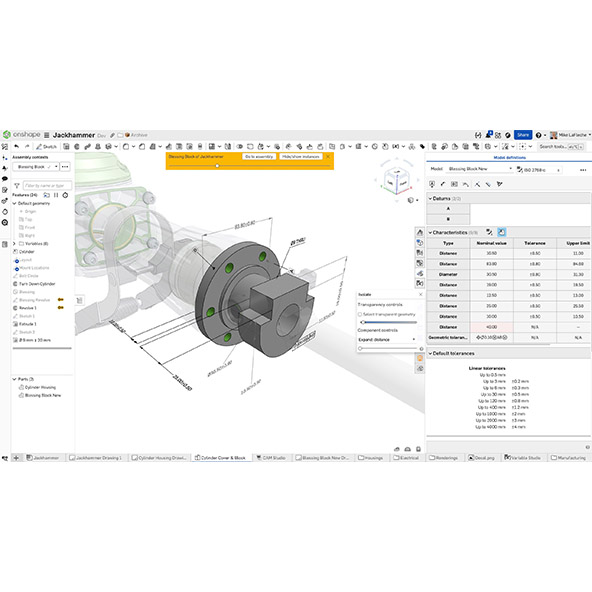This screenshot has width=592, height=592.
Task: Click the view cube
Action: [396, 180]
